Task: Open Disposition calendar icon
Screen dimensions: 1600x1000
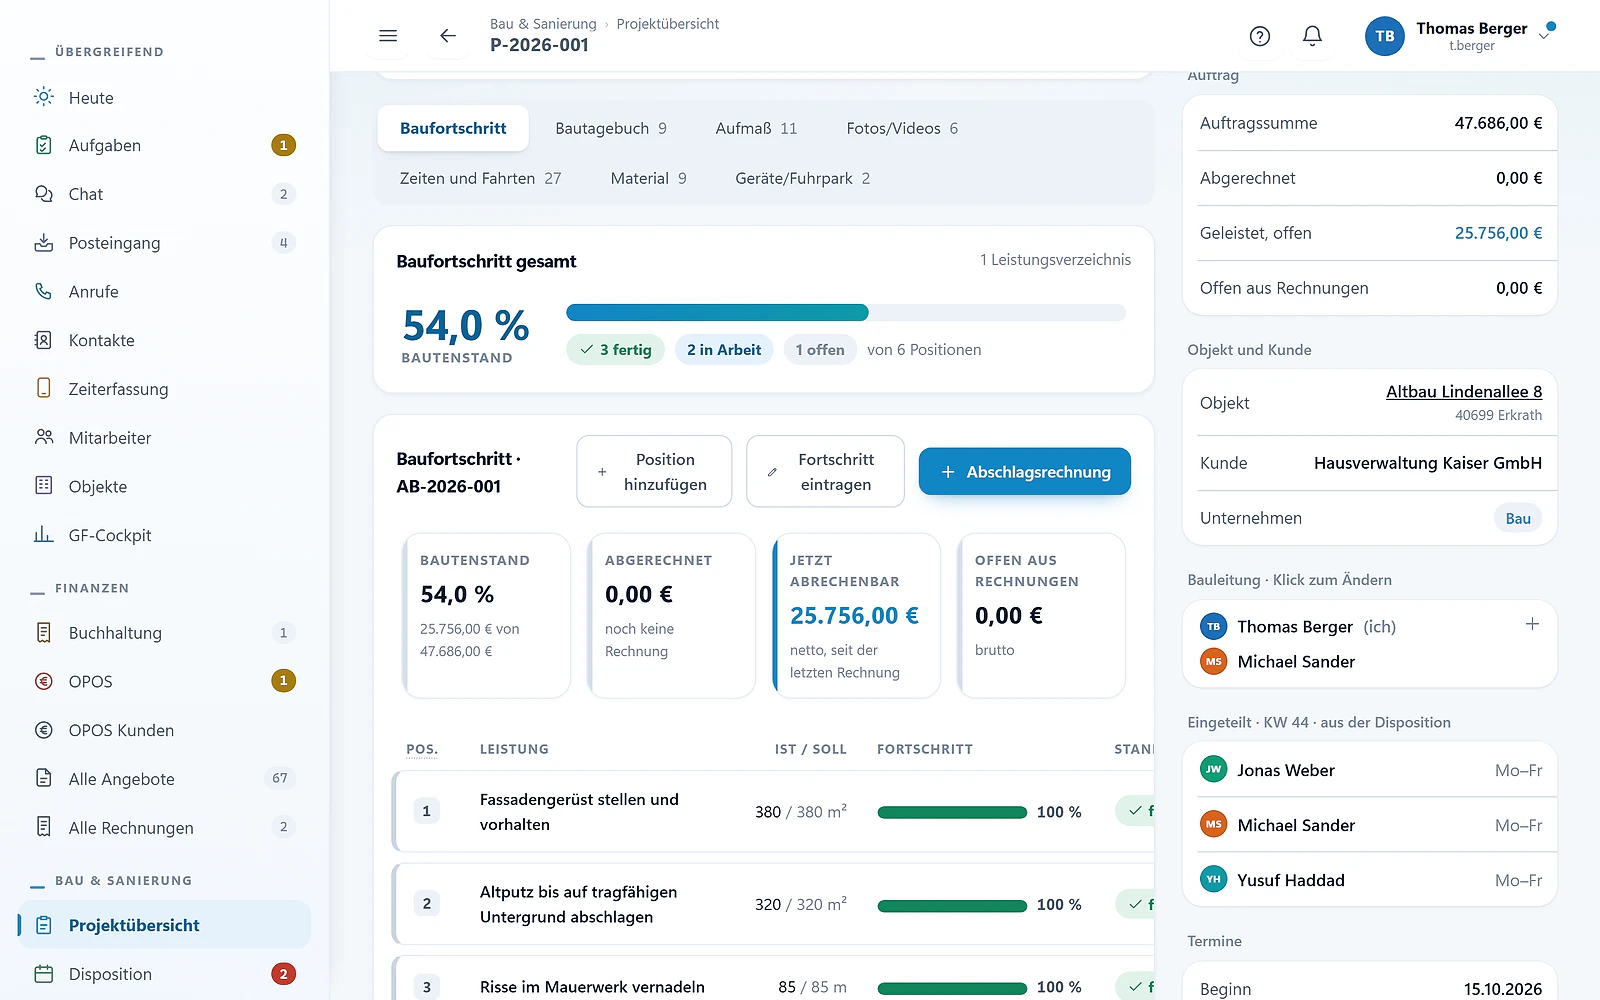Action: point(44,974)
